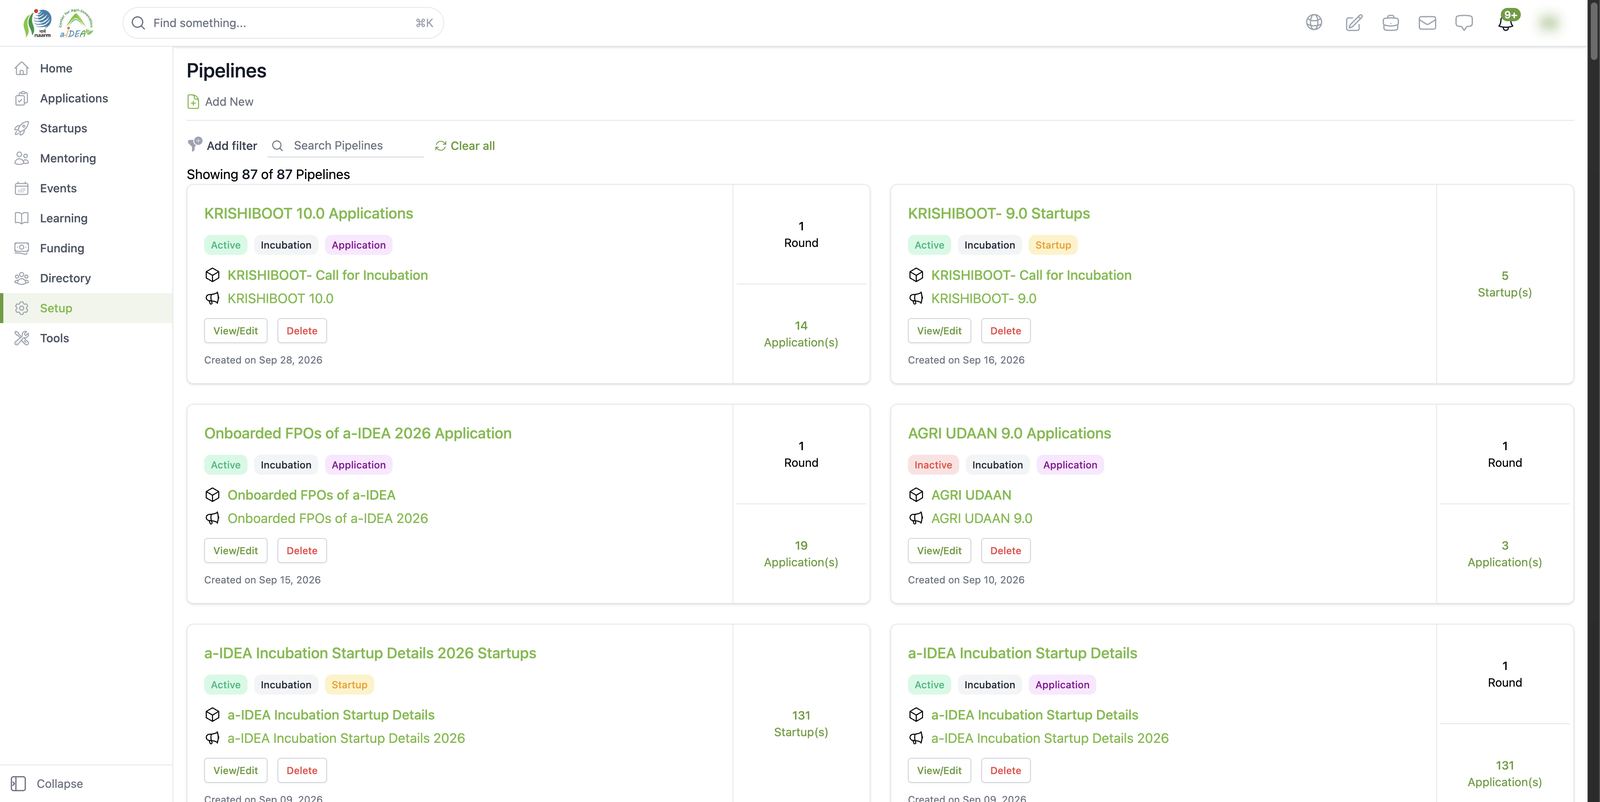Select Learning in the sidebar
1600x802 pixels.
[x=86, y=218]
